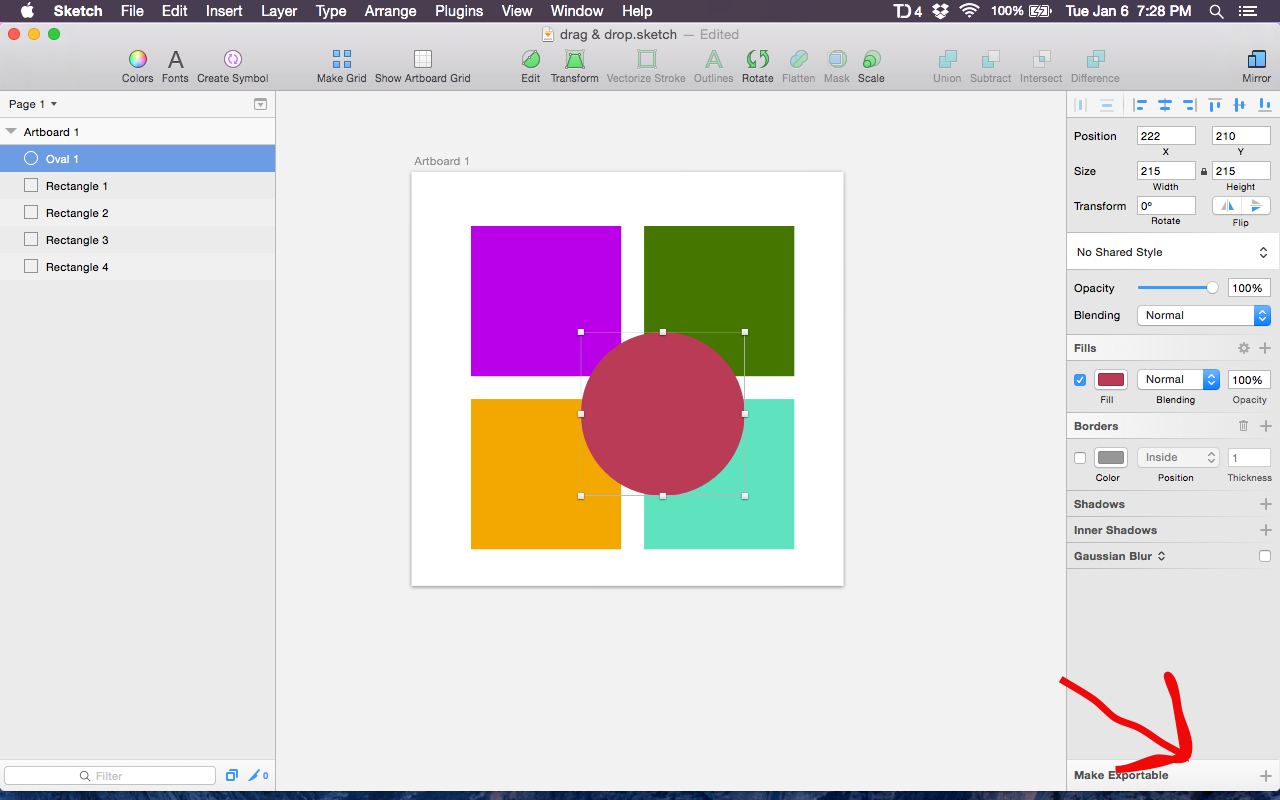This screenshot has height=800, width=1280.
Task: Open the Fonts panel
Action: (175, 60)
